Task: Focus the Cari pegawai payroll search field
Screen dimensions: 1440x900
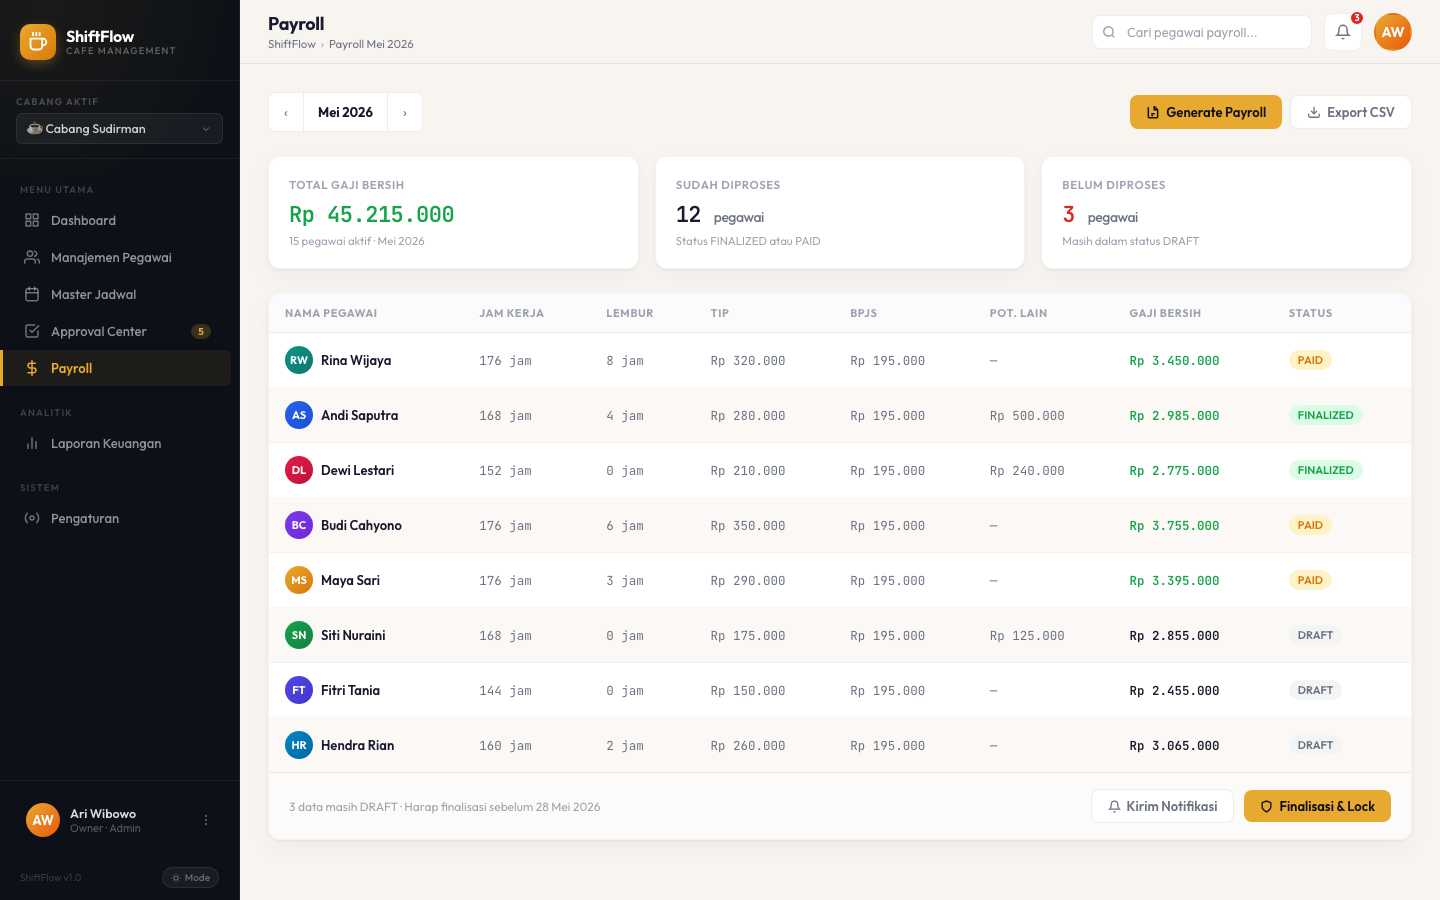Action: click(x=1202, y=32)
